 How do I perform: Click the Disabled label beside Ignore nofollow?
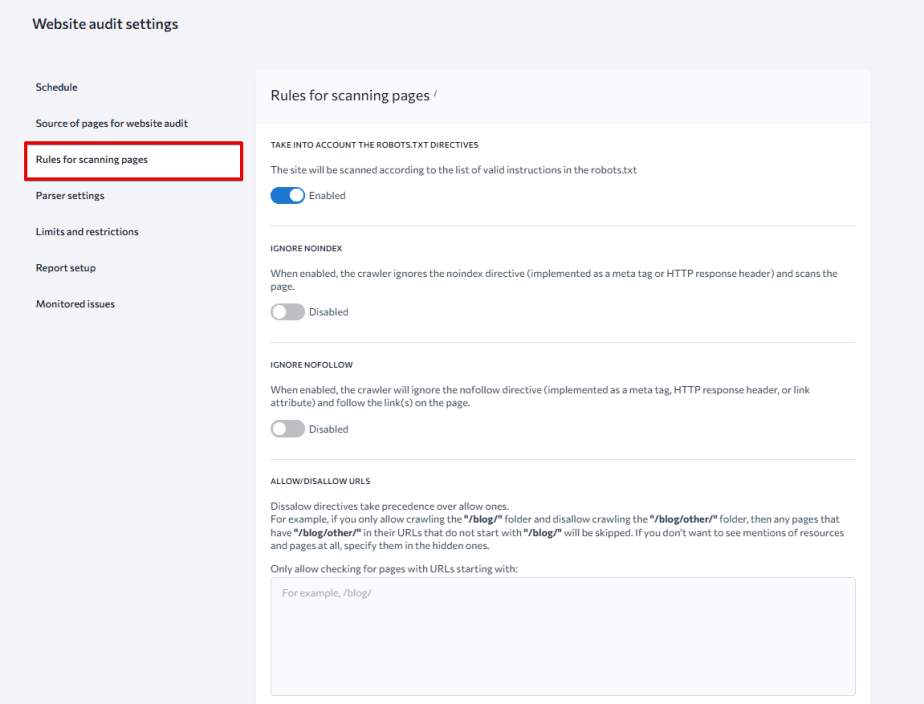pyautogui.click(x=328, y=428)
